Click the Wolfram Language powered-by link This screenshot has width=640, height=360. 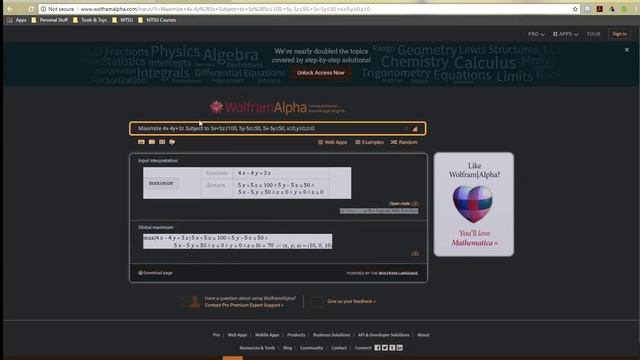coord(398,273)
